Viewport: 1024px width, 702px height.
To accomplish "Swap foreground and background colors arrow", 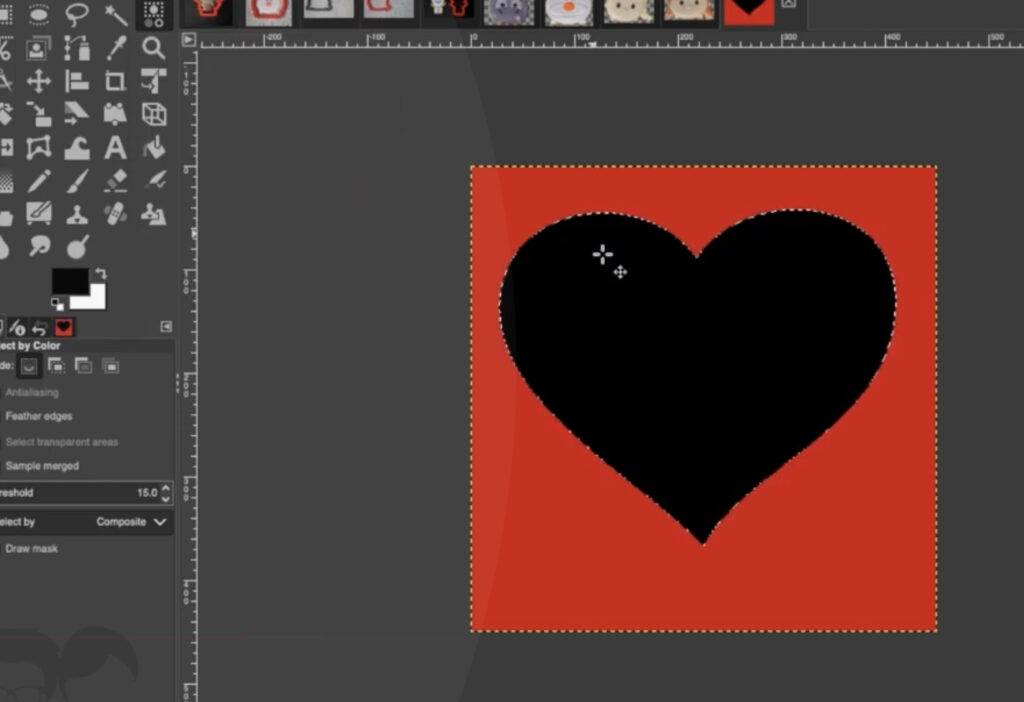I will pyautogui.click(x=101, y=274).
